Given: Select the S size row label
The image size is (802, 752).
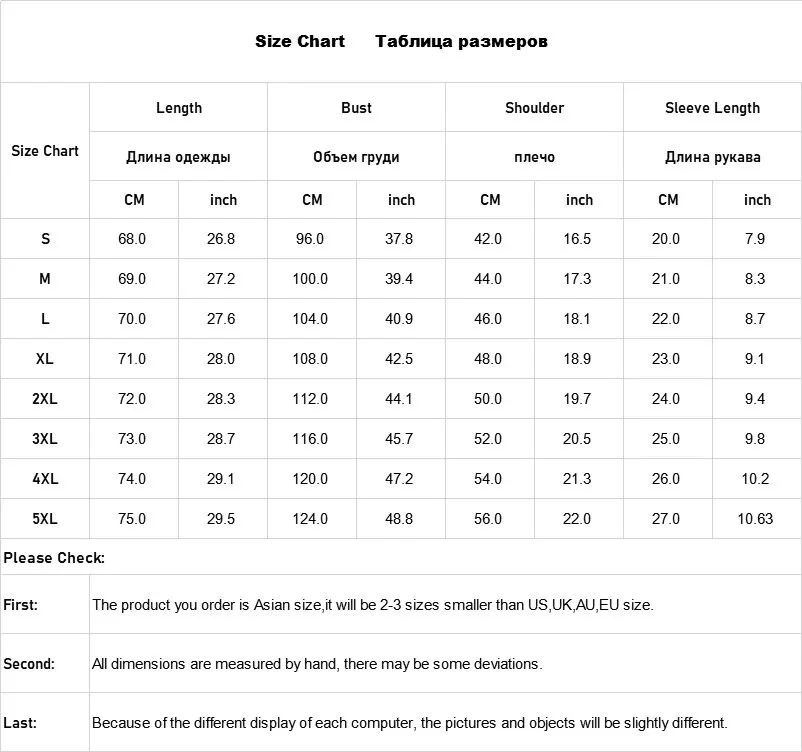Looking at the screenshot, I should click(x=45, y=239).
